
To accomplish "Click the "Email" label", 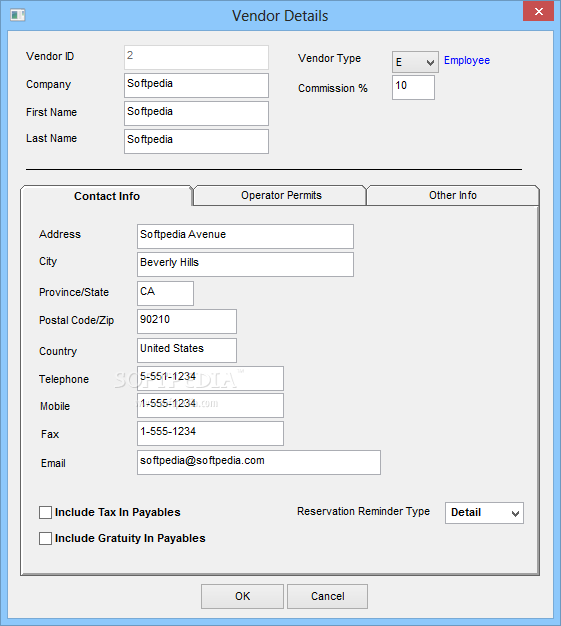I will coord(53,463).
